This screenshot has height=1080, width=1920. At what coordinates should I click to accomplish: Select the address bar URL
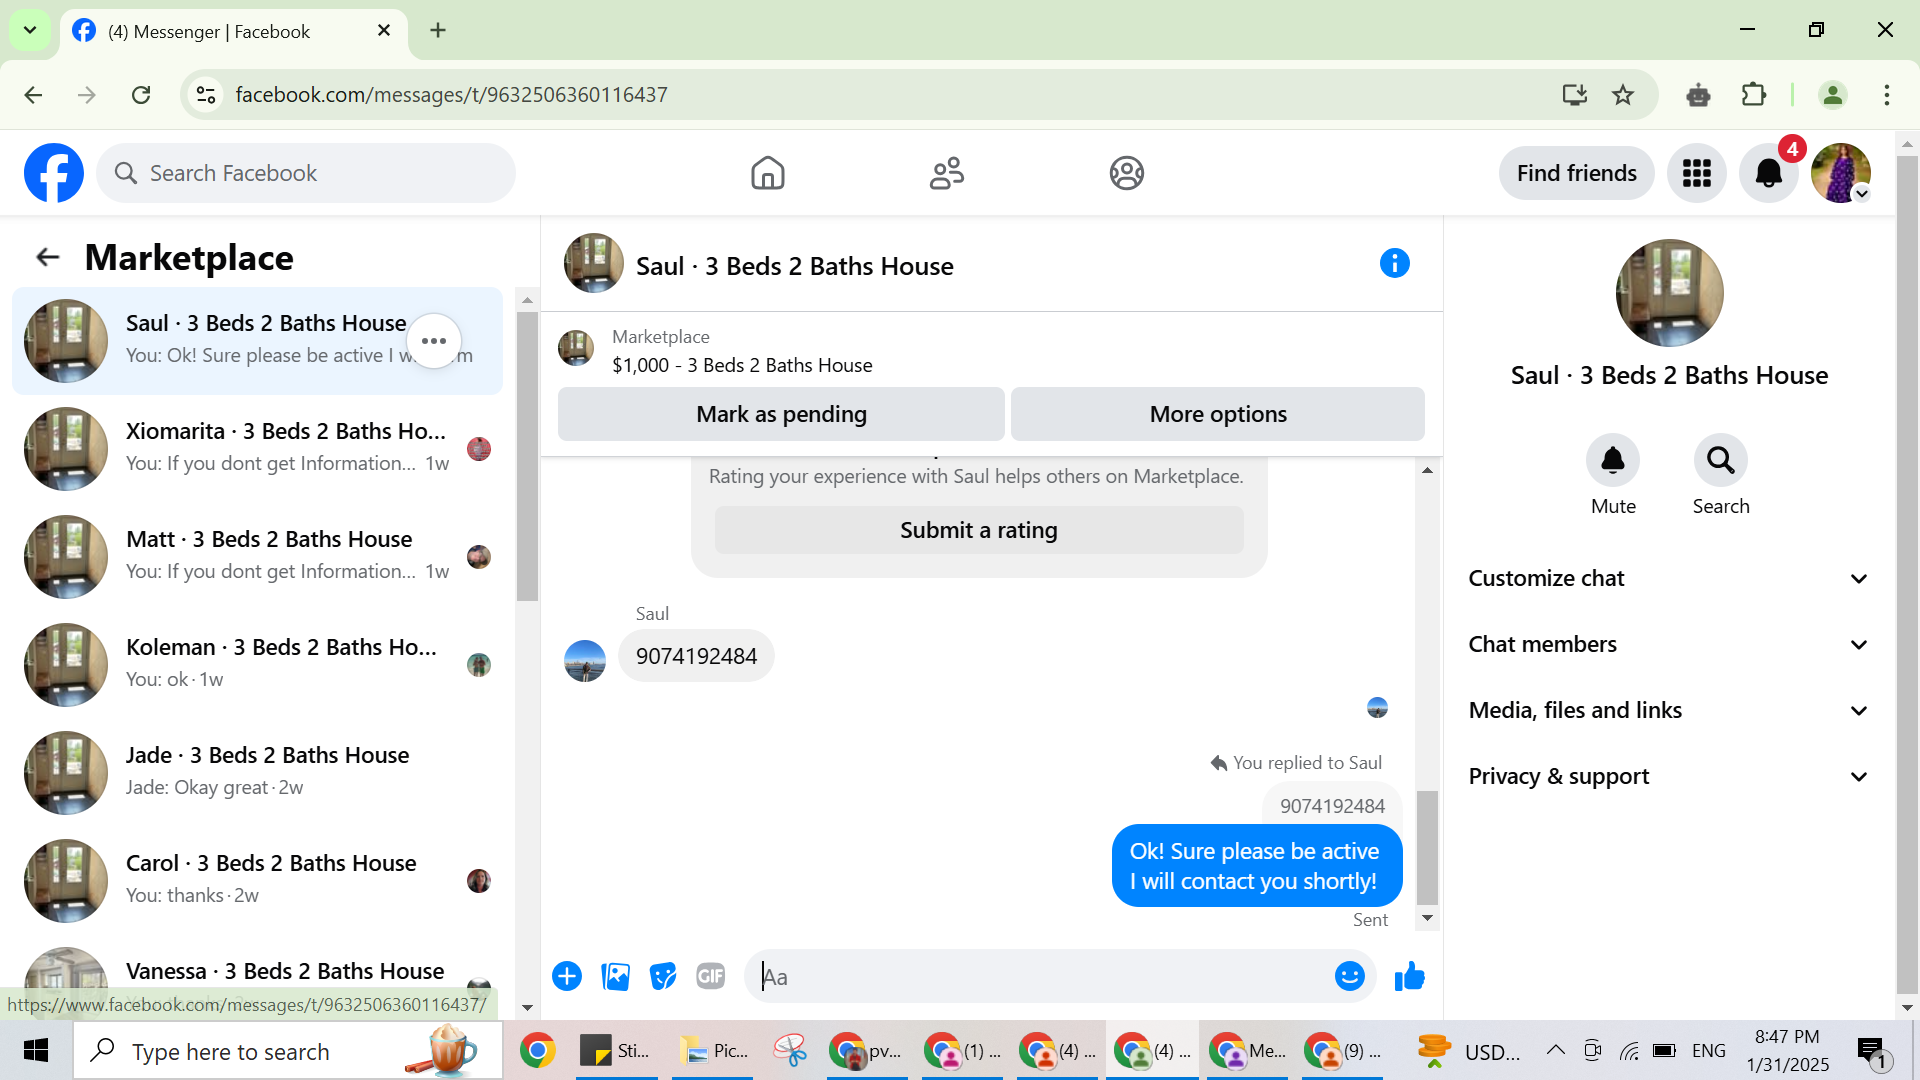451,95
